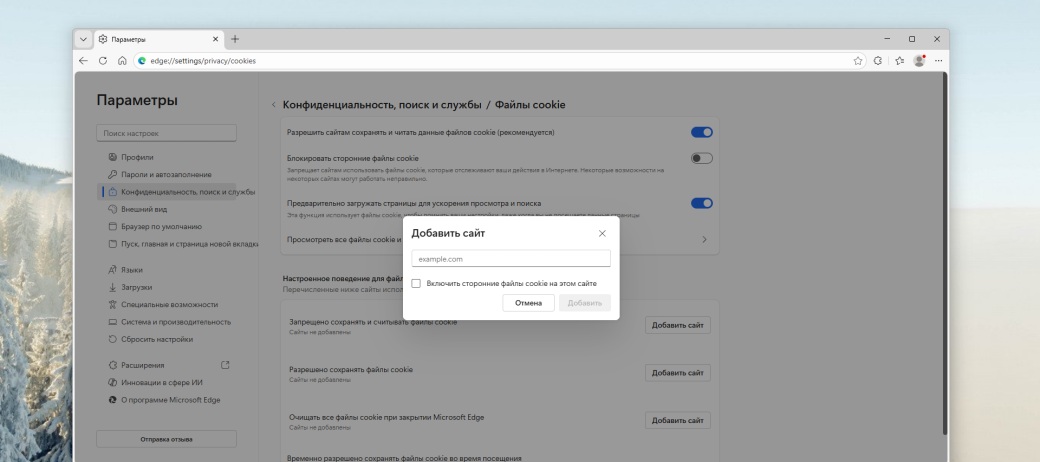Select Загрузки in settings sidebar

click(137, 287)
